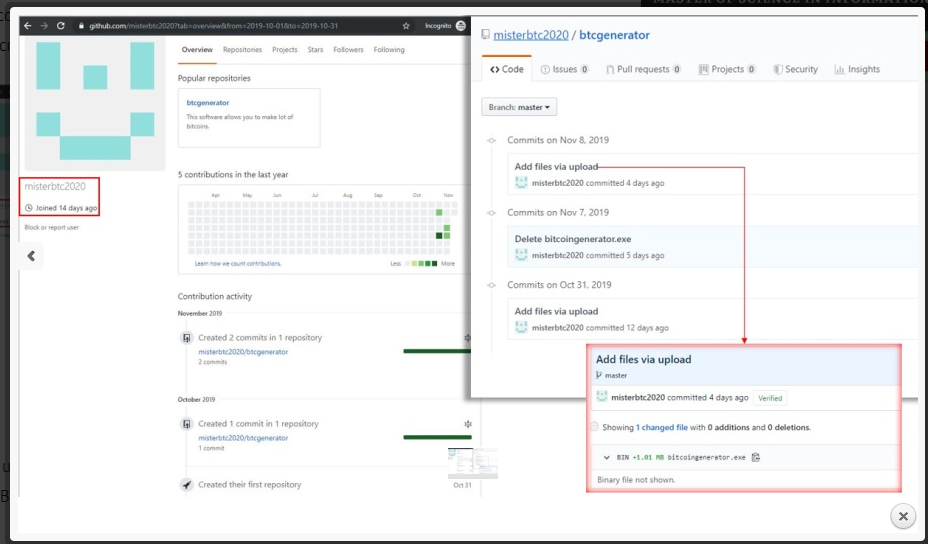This screenshot has height=544, width=928.
Task: Click the copy path icon beside bitcoingenerator.exe
Action: 756,457
